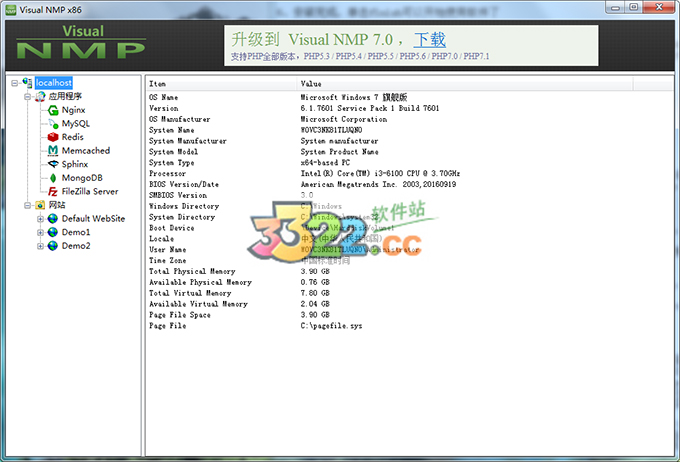The image size is (680, 462).
Task: Select the Demo2 website label
Action: 76,246
